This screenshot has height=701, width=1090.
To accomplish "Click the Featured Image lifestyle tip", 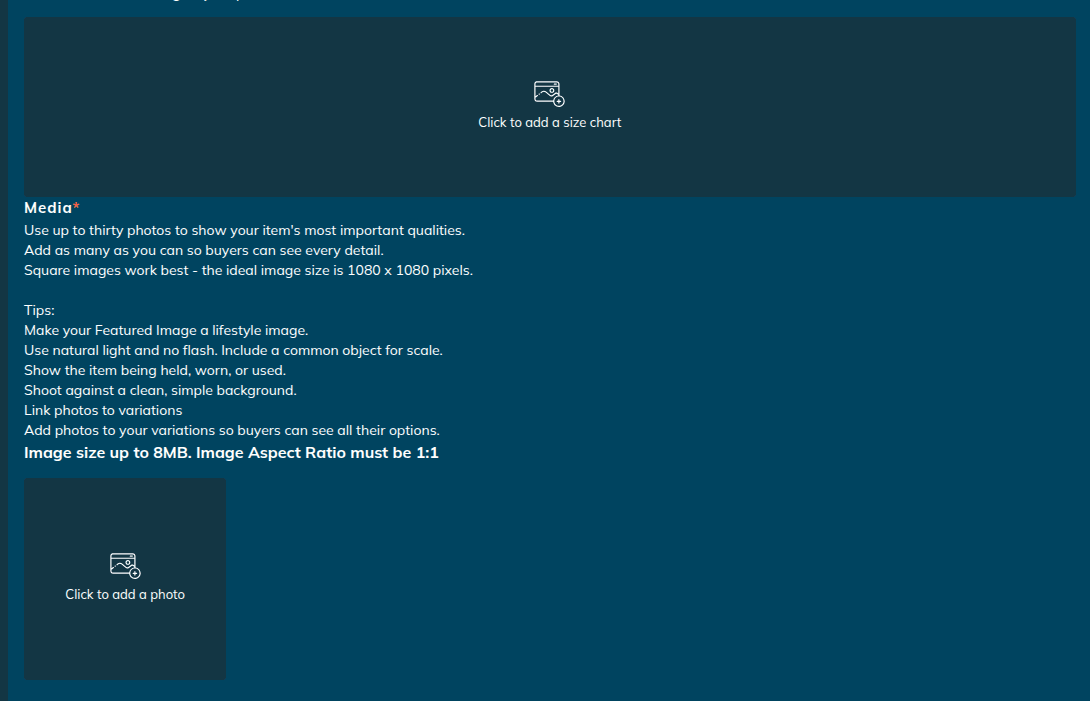I will (166, 331).
